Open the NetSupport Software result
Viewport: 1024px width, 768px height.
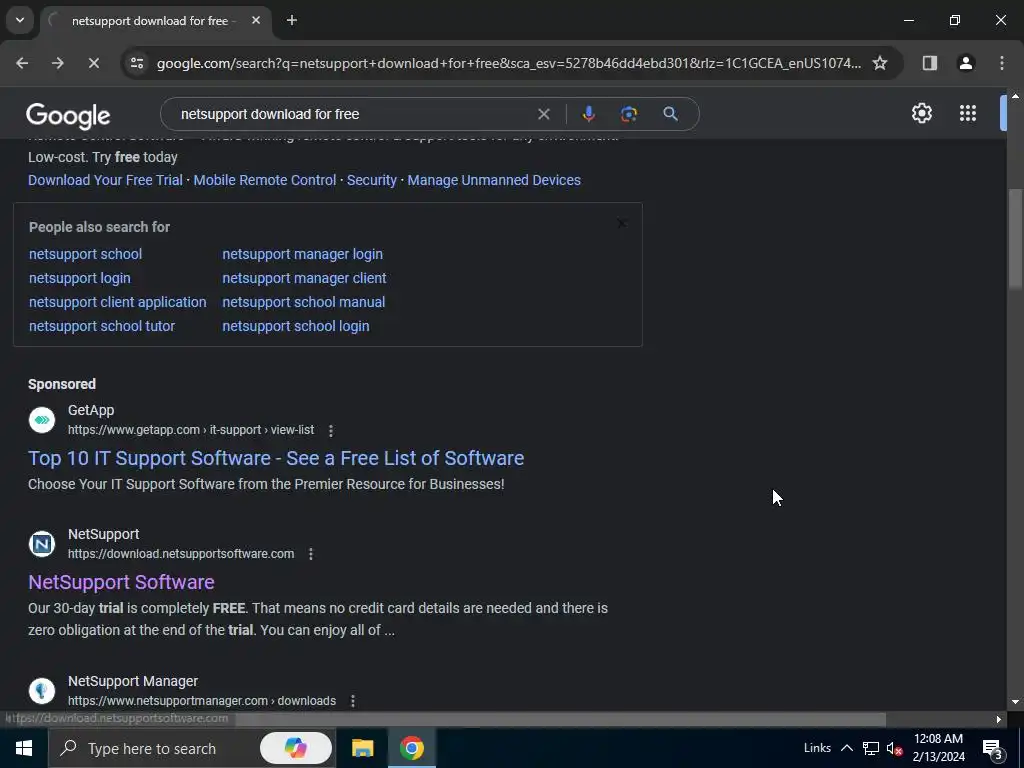point(121,583)
